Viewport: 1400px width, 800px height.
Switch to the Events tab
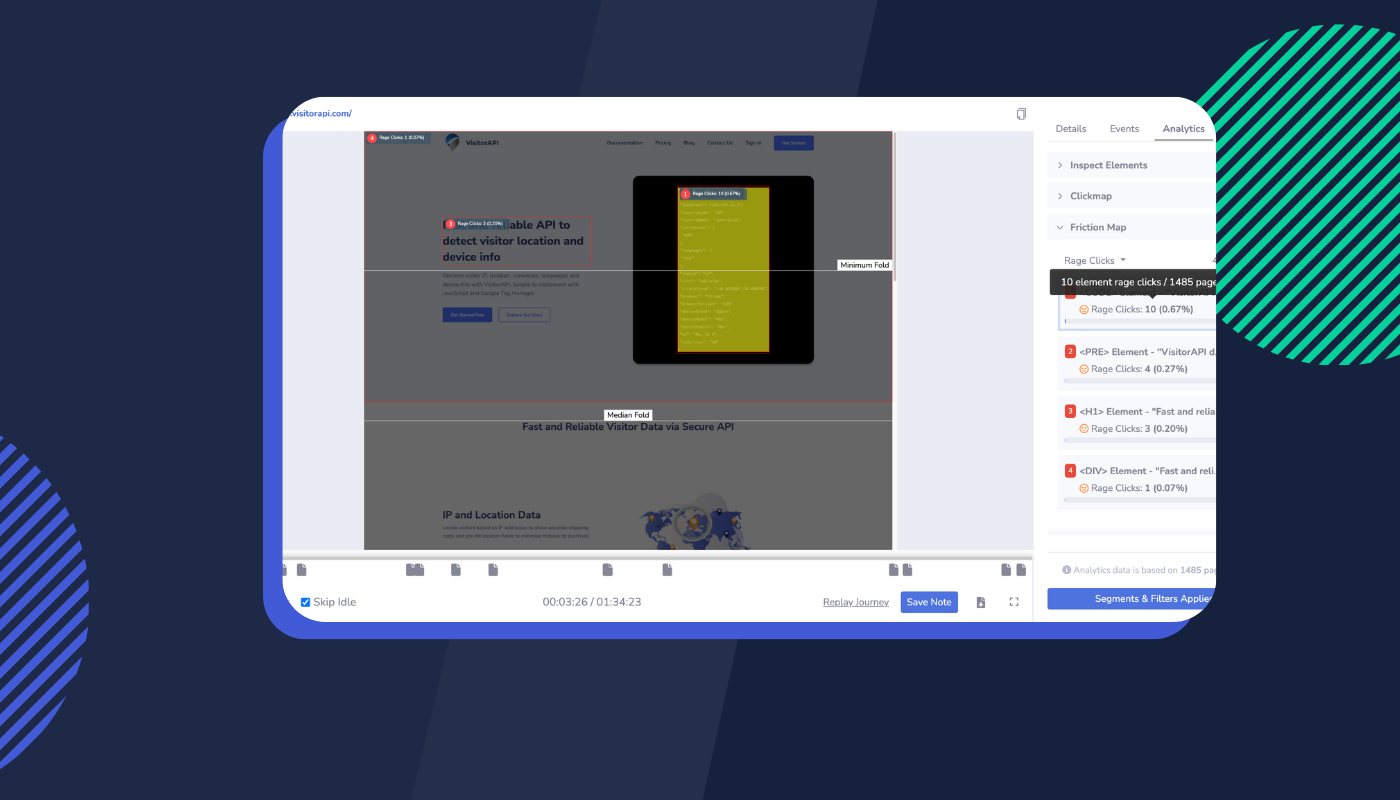pyautogui.click(x=1124, y=129)
